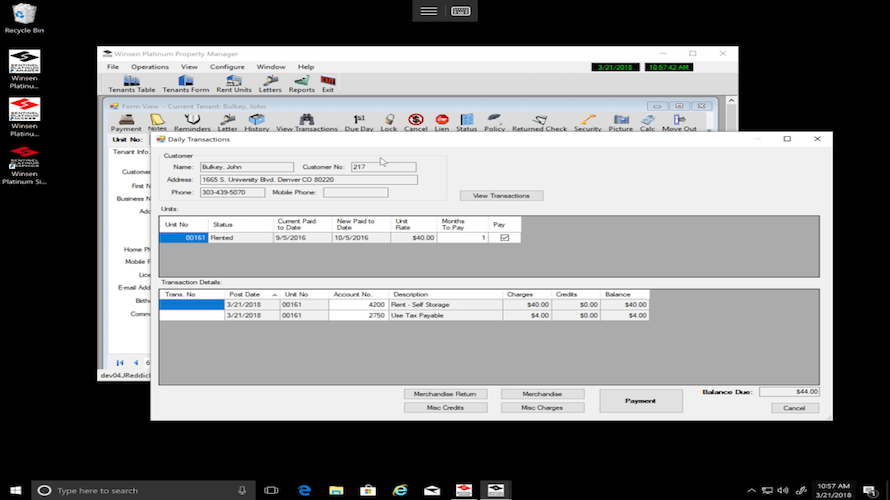Click the empty Mobile Phone field

pos(356,192)
